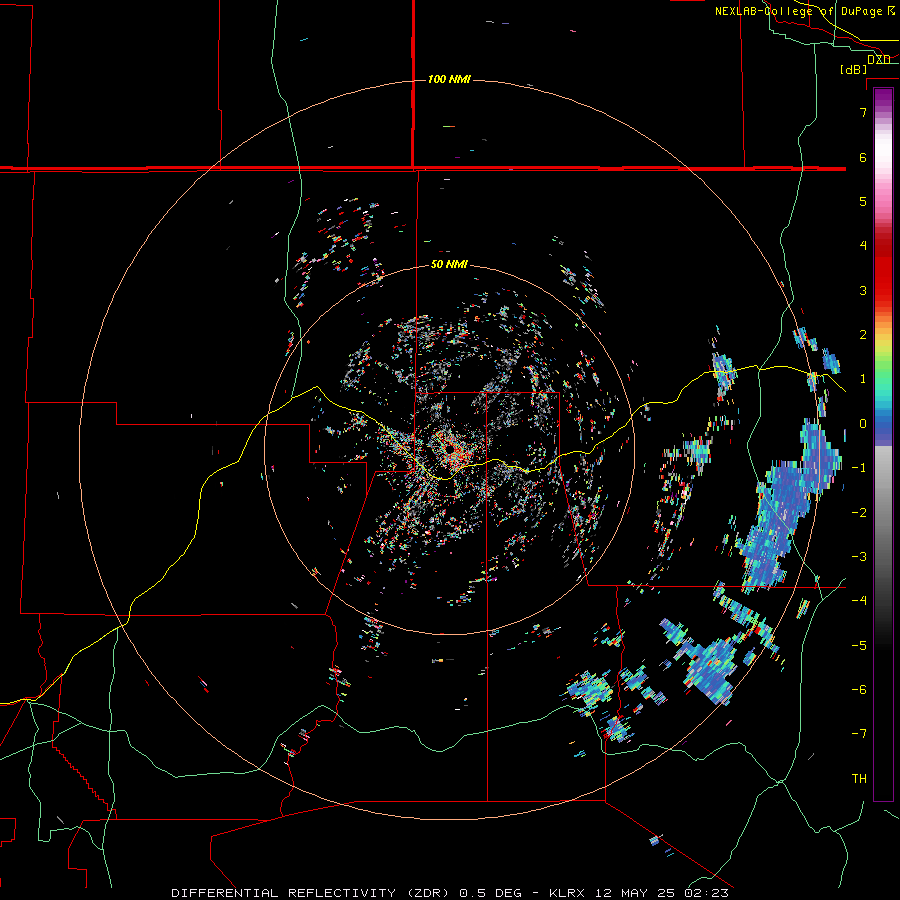Click the TH label on the legend
The width and height of the screenshot is (900, 900).
(859, 779)
